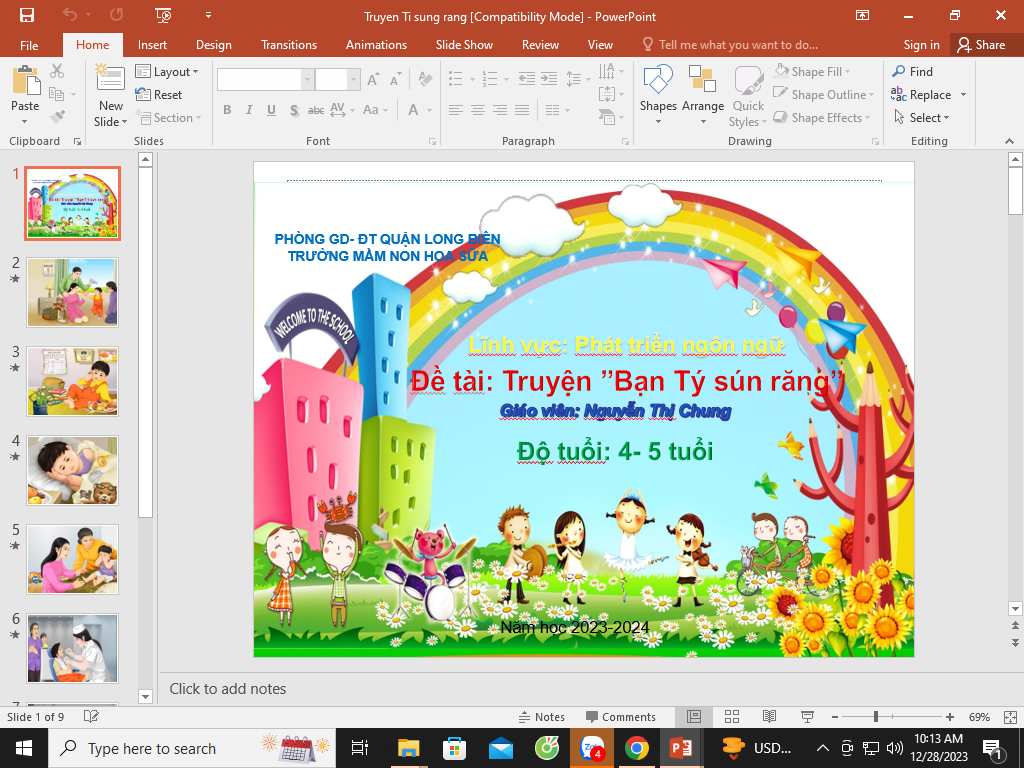
Task: Expand the Layout dropdown
Action: point(167,72)
